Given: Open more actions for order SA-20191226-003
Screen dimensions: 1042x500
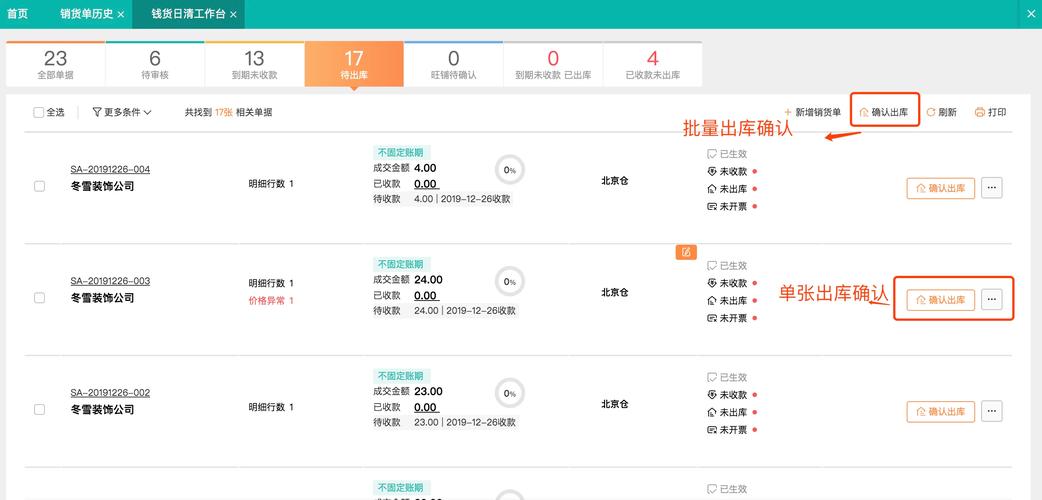Looking at the screenshot, I should (x=991, y=300).
